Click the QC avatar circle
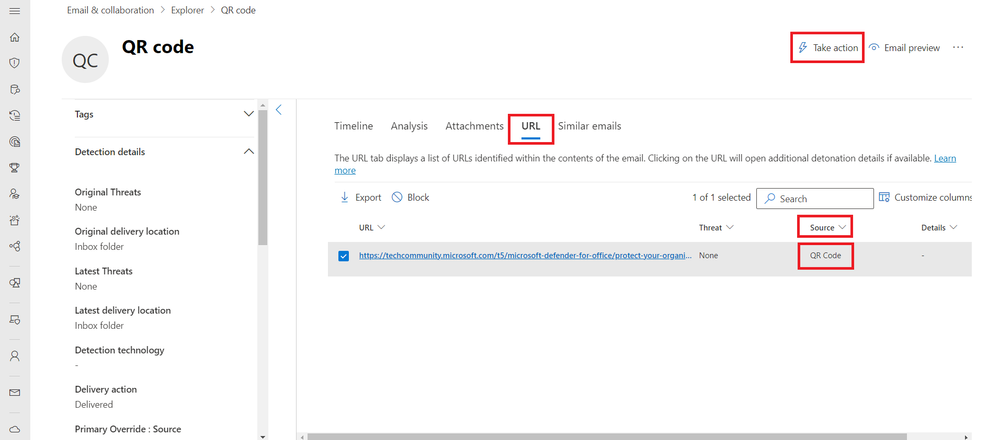Image resolution: width=999 pixels, height=440 pixels. click(85, 59)
